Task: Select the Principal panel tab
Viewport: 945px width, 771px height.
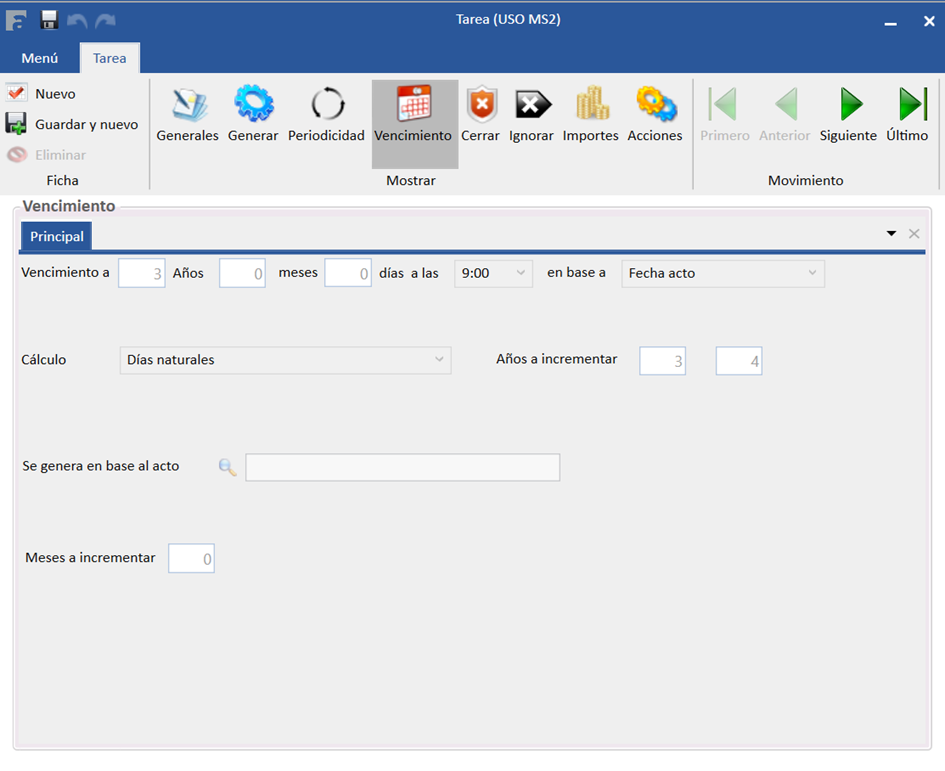Action: [x=57, y=236]
